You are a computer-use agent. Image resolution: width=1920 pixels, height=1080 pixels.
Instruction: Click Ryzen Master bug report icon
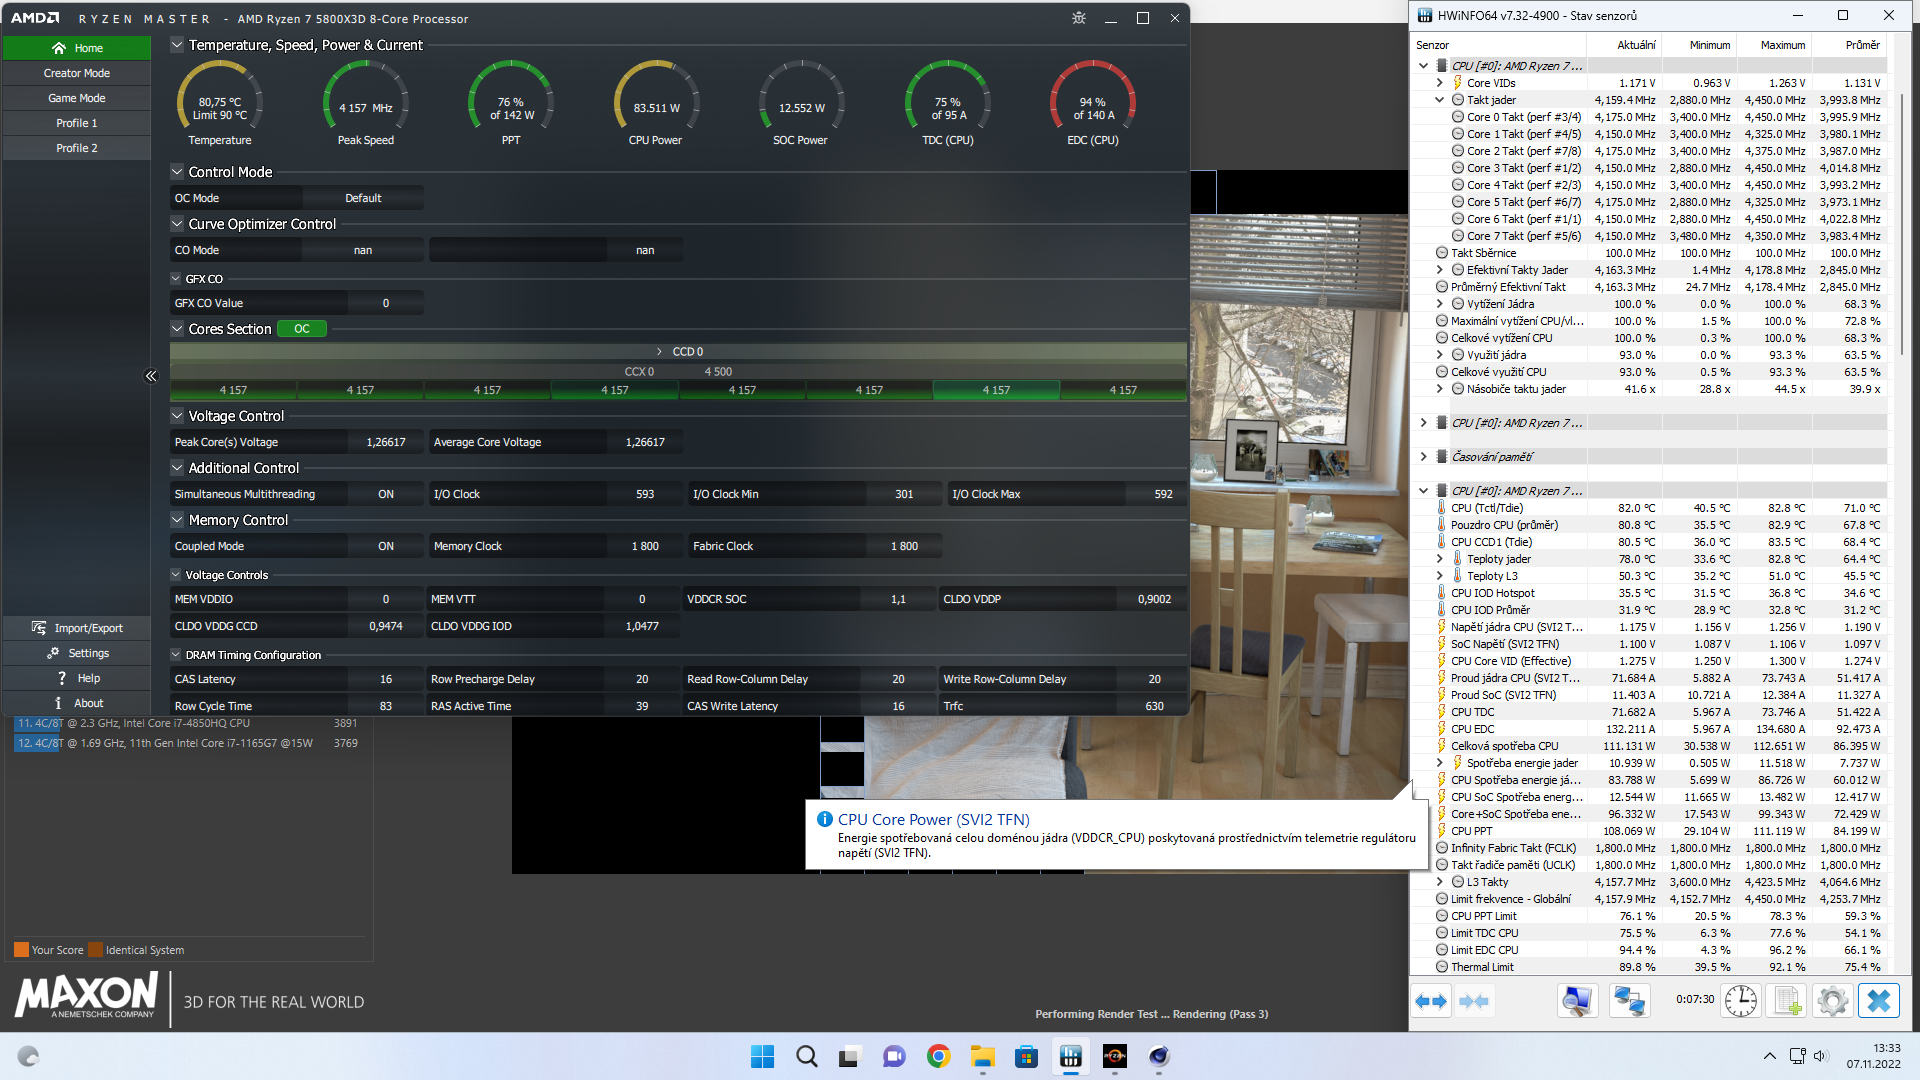click(x=1078, y=18)
